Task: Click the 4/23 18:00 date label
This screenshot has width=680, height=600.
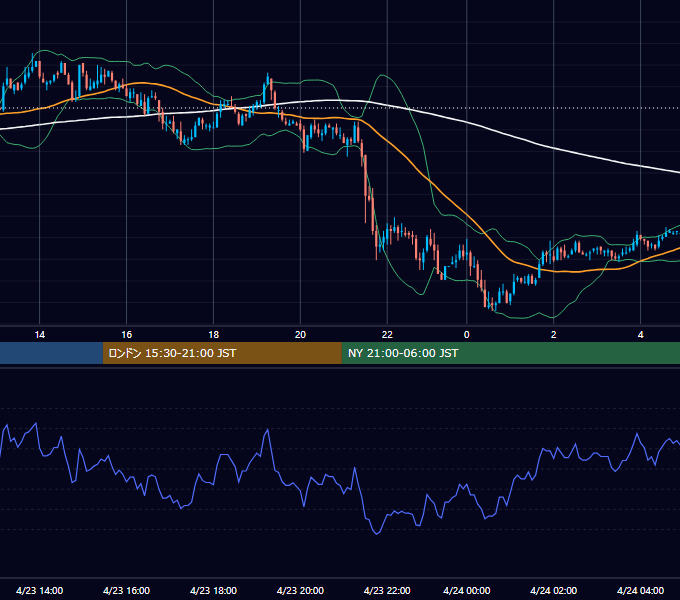Action: tap(213, 590)
